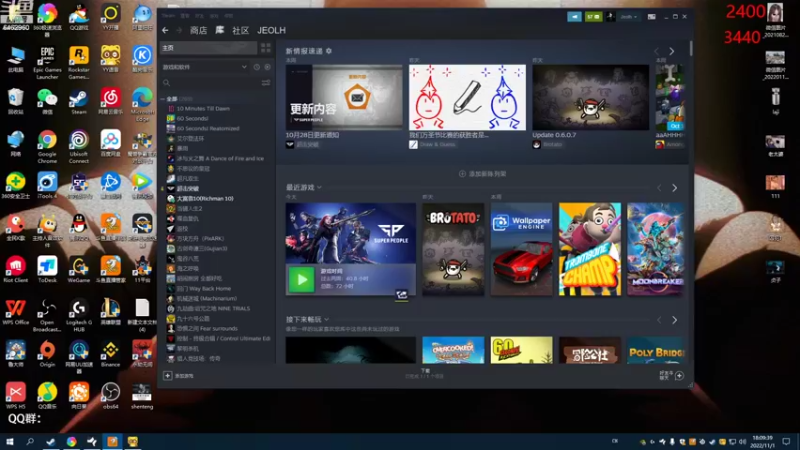
Task: Open the Brotato game cover
Action: coord(453,249)
